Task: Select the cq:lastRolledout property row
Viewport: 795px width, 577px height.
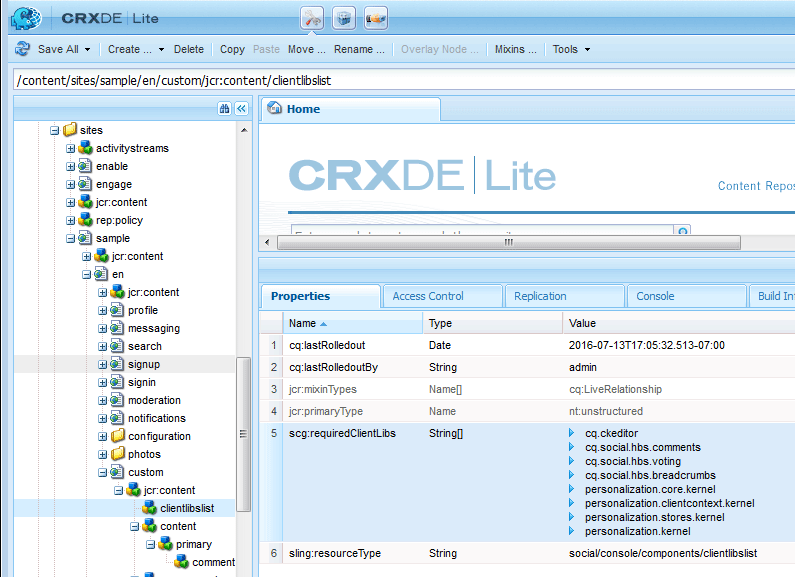Action: (x=527, y=345)
